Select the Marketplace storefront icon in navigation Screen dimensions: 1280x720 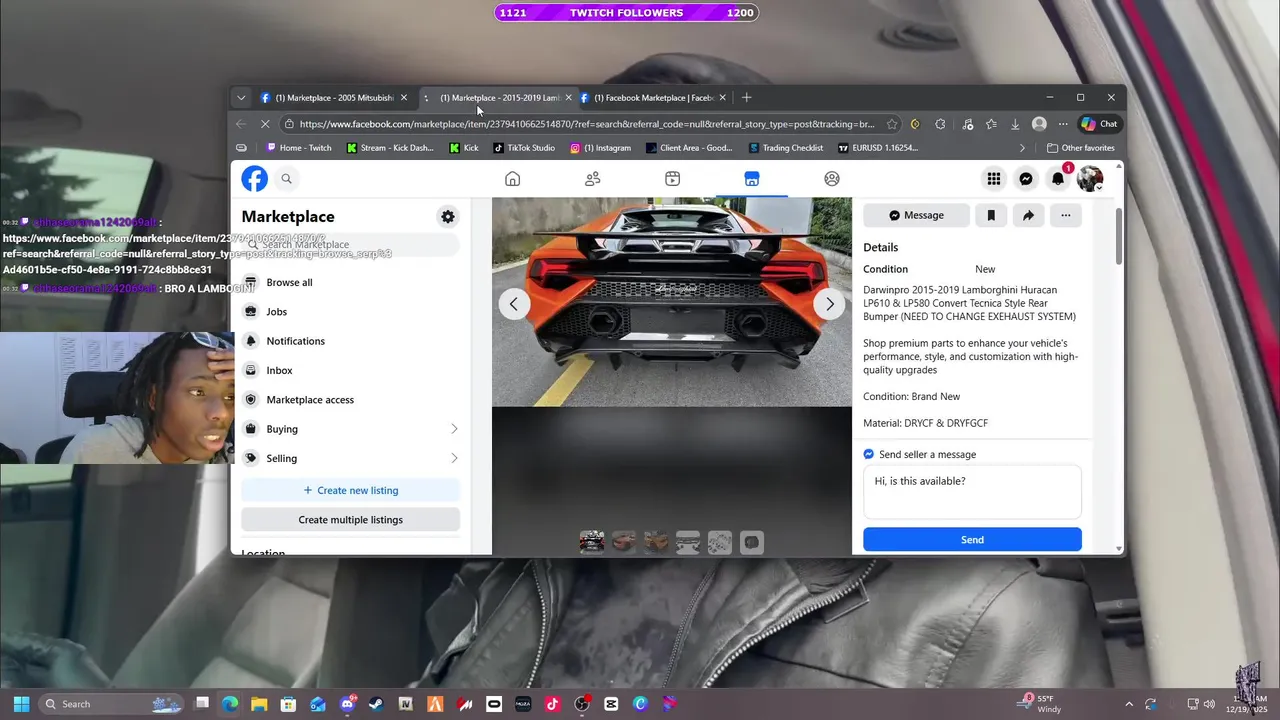pyautogui.click(x=752, y=179)
